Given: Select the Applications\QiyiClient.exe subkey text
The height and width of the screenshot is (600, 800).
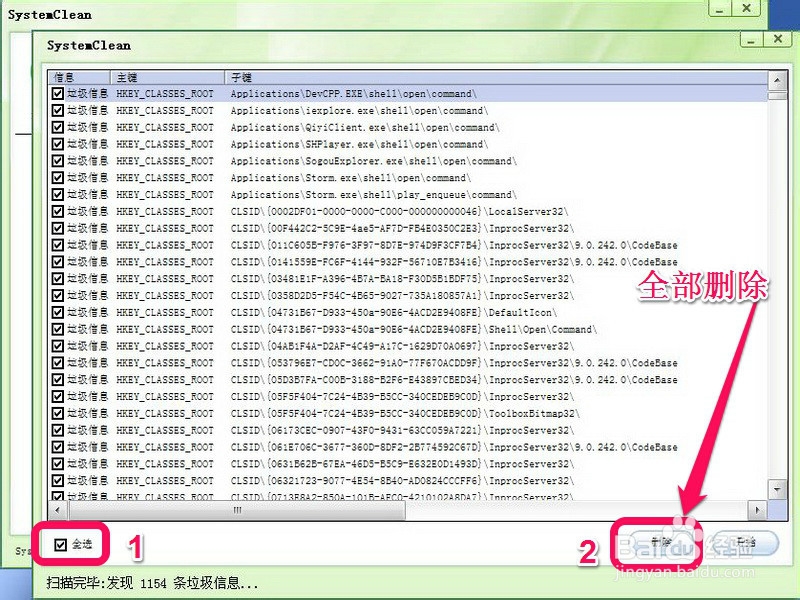Looking at the screenshot, I should [x=365, y=128].
